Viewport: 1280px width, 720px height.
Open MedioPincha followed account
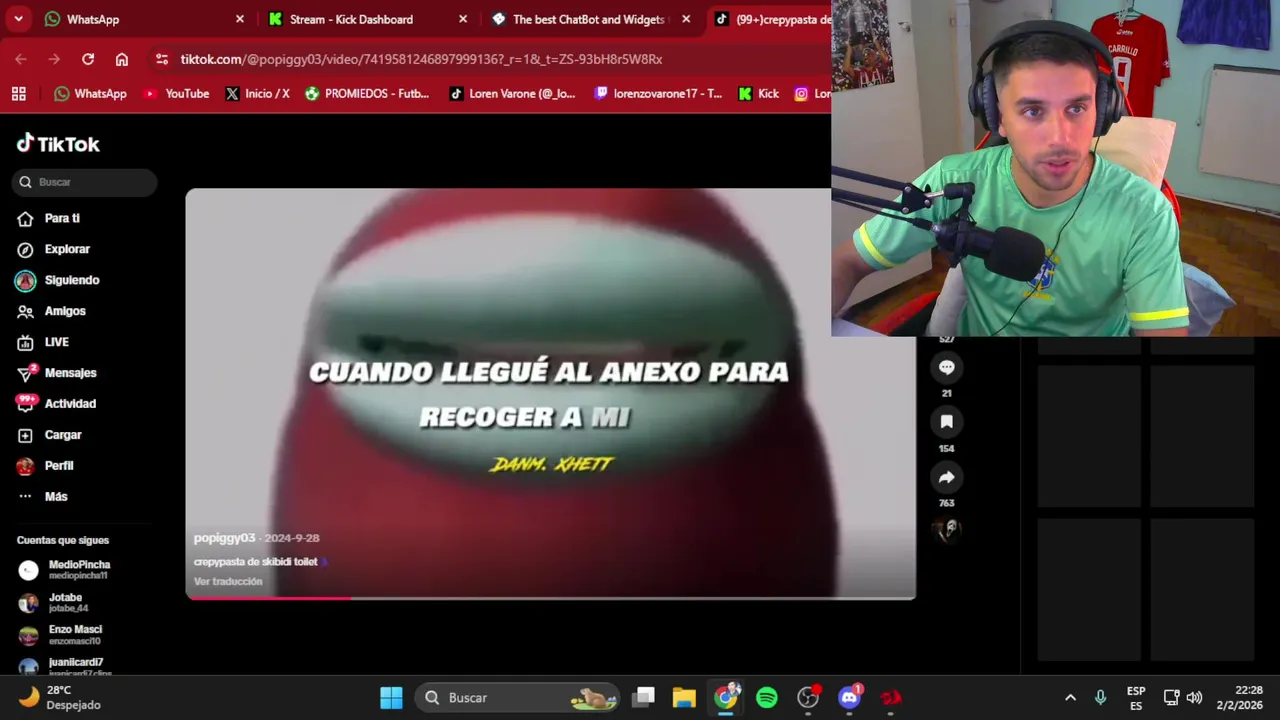[x=66, y=570]
